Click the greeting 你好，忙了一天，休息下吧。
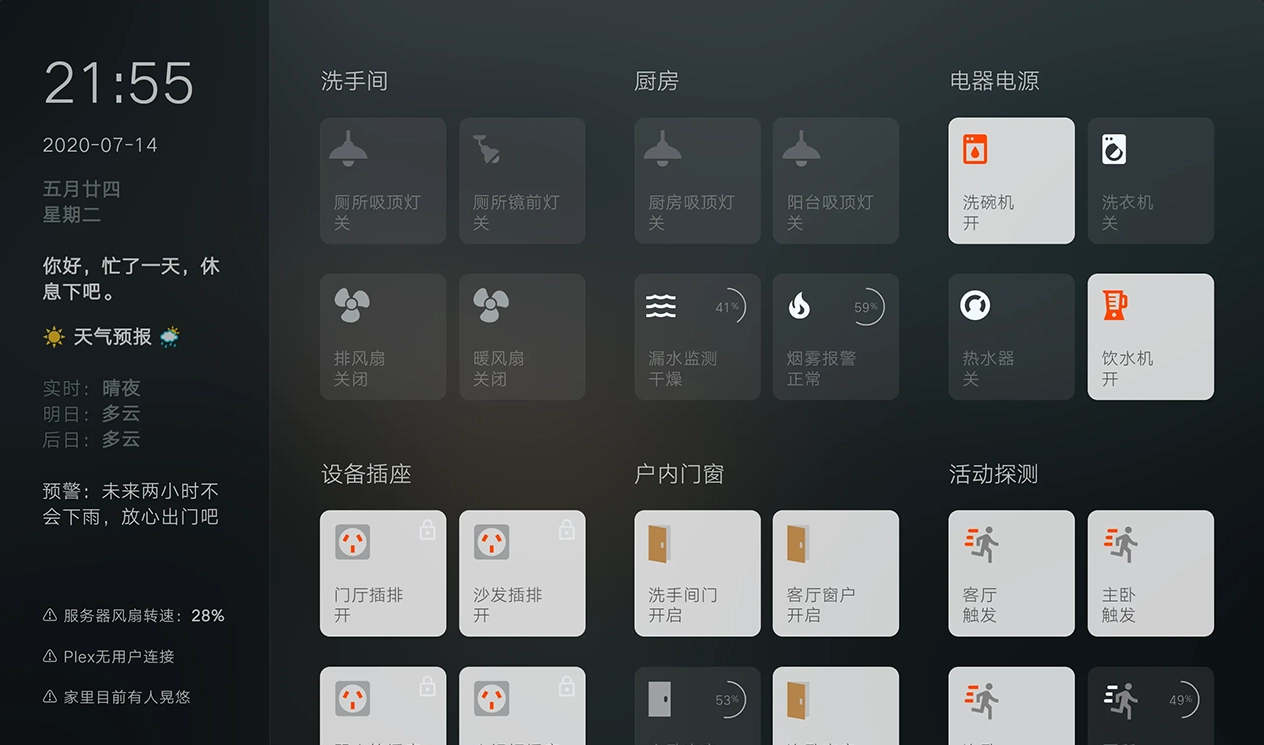Screen dimensions: 1264x745 pyautogui.click(x=131, y=279)
